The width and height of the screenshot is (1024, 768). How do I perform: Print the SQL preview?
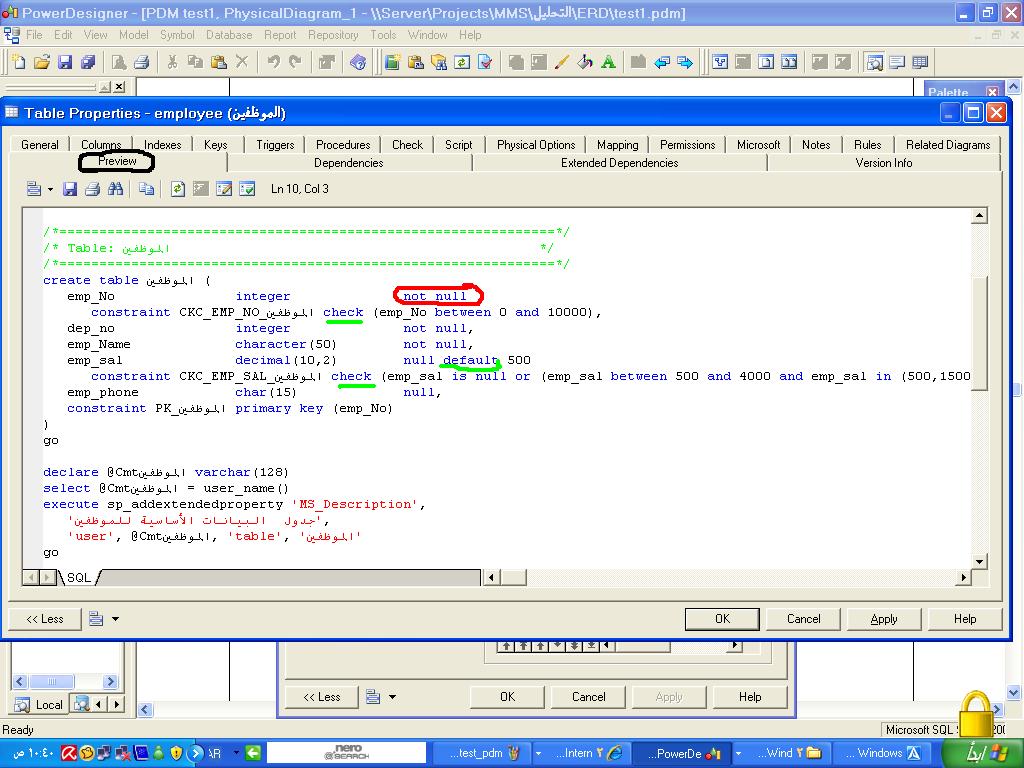(x=92, y=189)
